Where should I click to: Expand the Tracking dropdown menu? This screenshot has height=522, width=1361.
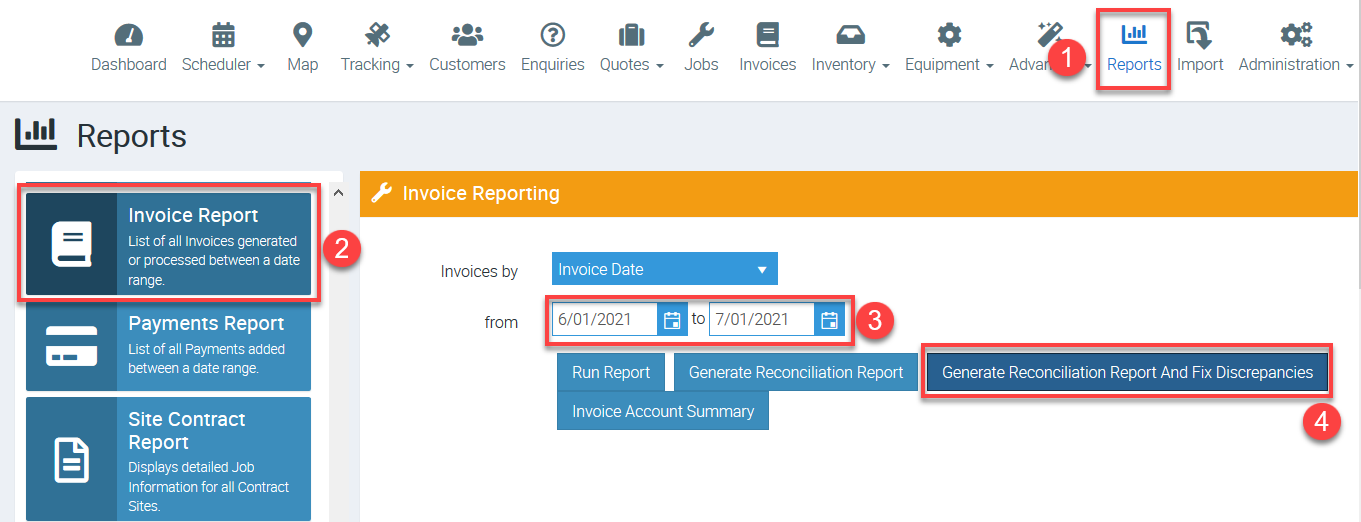click(376, 64)
